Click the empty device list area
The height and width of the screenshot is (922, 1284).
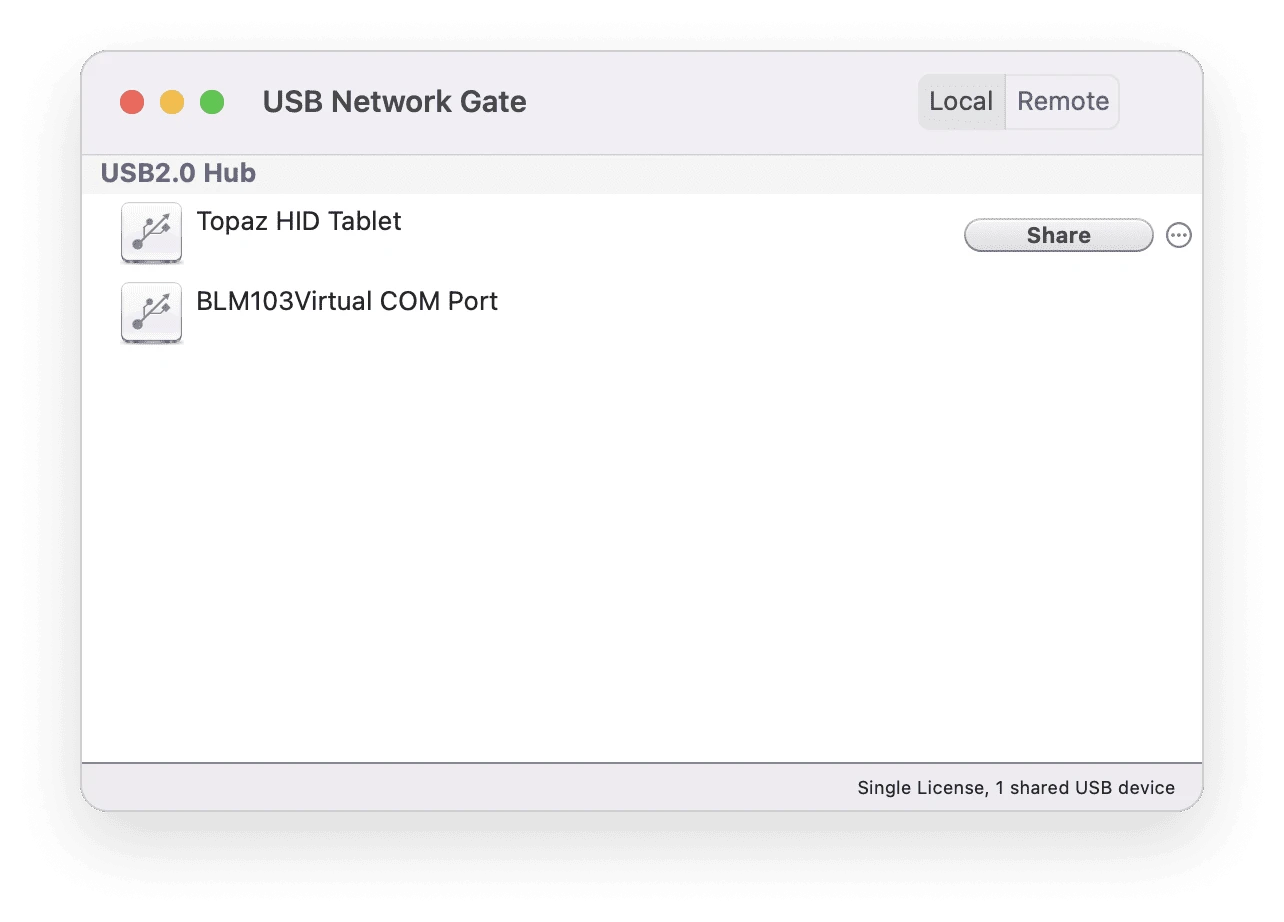pos(640,550)
